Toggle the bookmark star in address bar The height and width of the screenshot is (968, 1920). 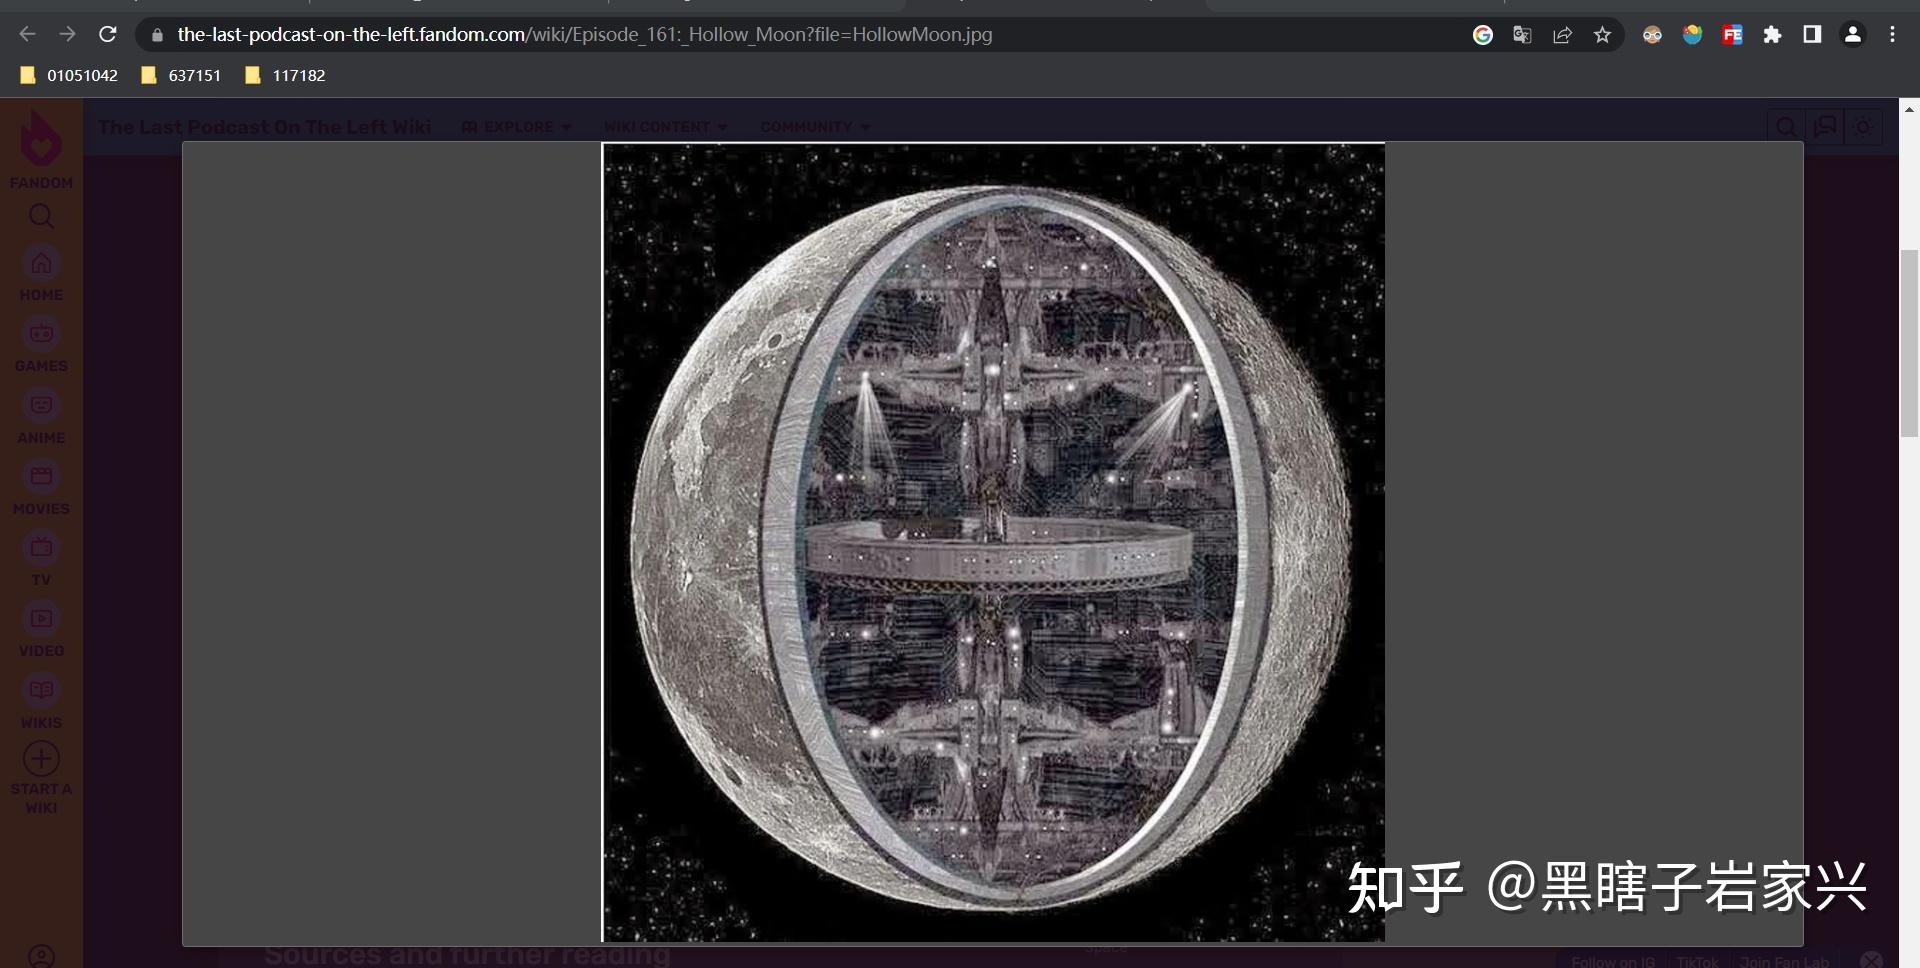[x=1602, y=34]
